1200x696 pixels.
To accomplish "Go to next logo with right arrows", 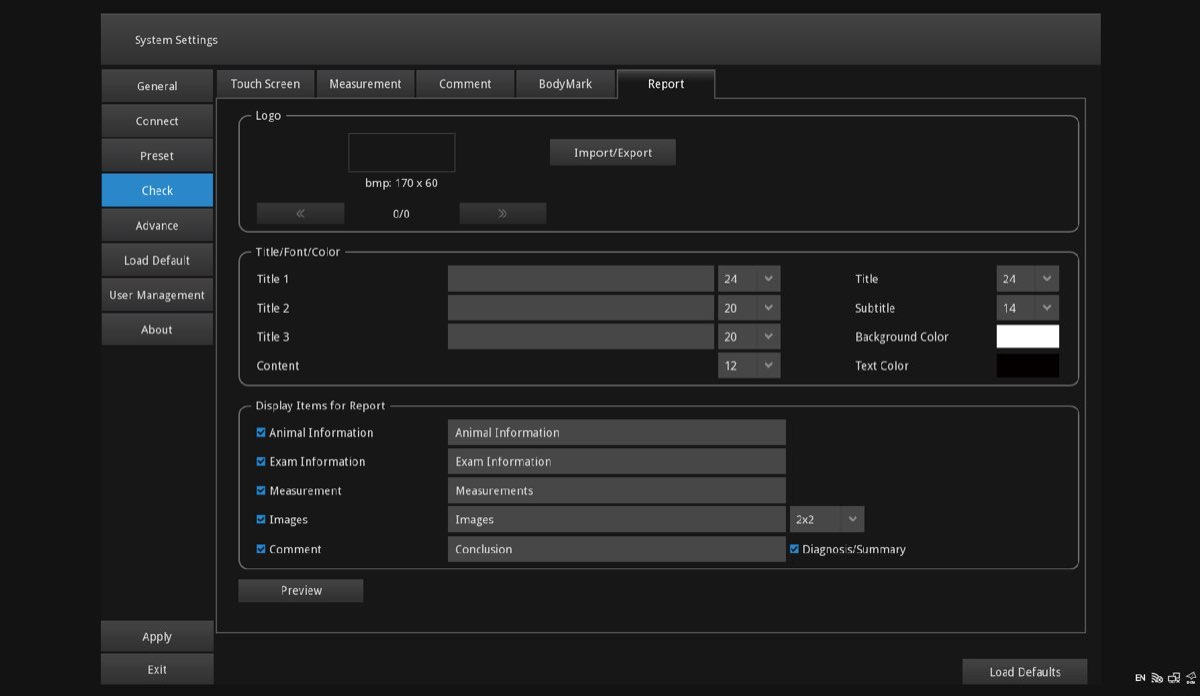I will (x=502, y=213).
